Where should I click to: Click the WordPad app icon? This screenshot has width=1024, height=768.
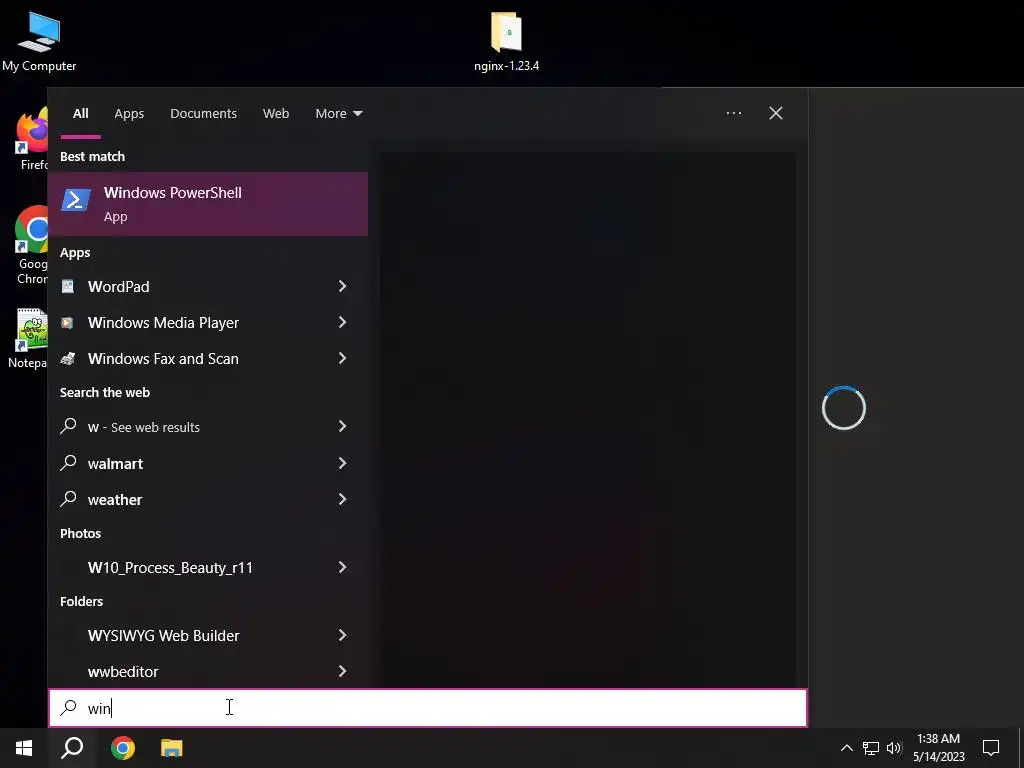click(68, 286)
